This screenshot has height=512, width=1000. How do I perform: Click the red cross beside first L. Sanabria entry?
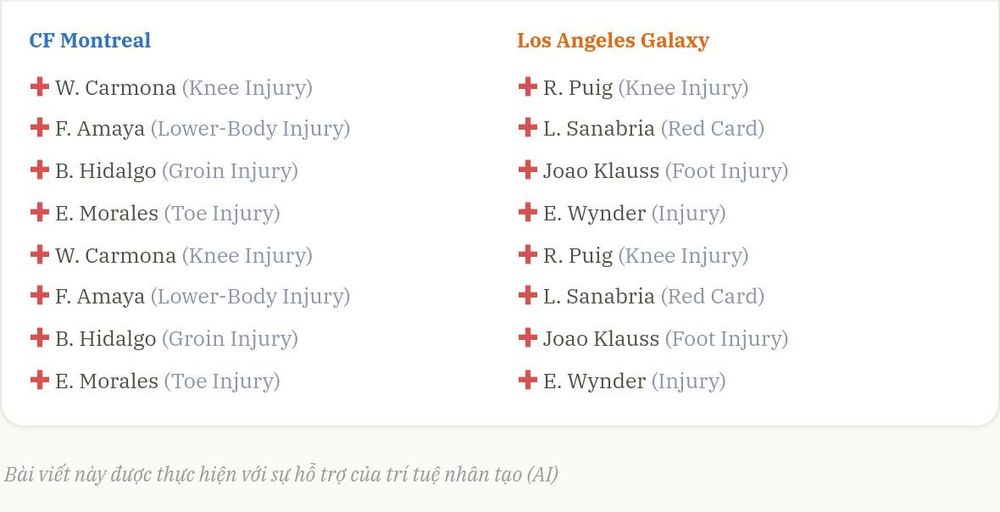click(x=527, y=128)
